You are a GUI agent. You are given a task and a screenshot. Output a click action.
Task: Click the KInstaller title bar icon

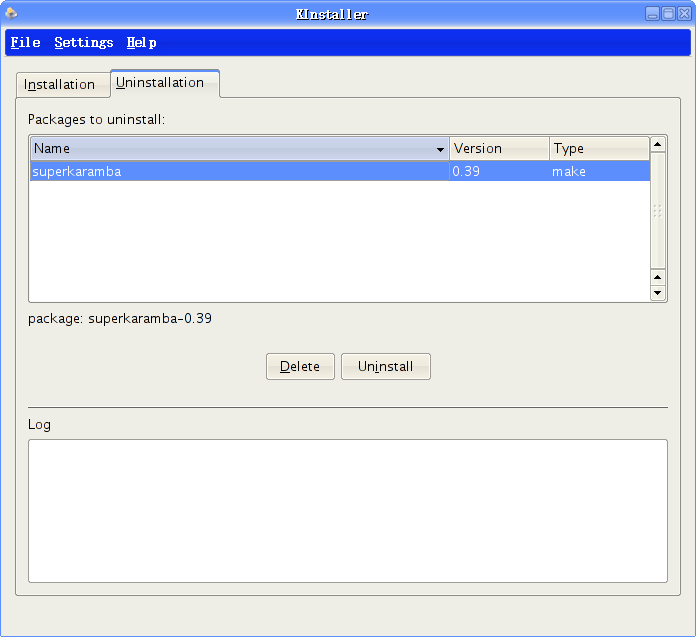click(11, 14)
